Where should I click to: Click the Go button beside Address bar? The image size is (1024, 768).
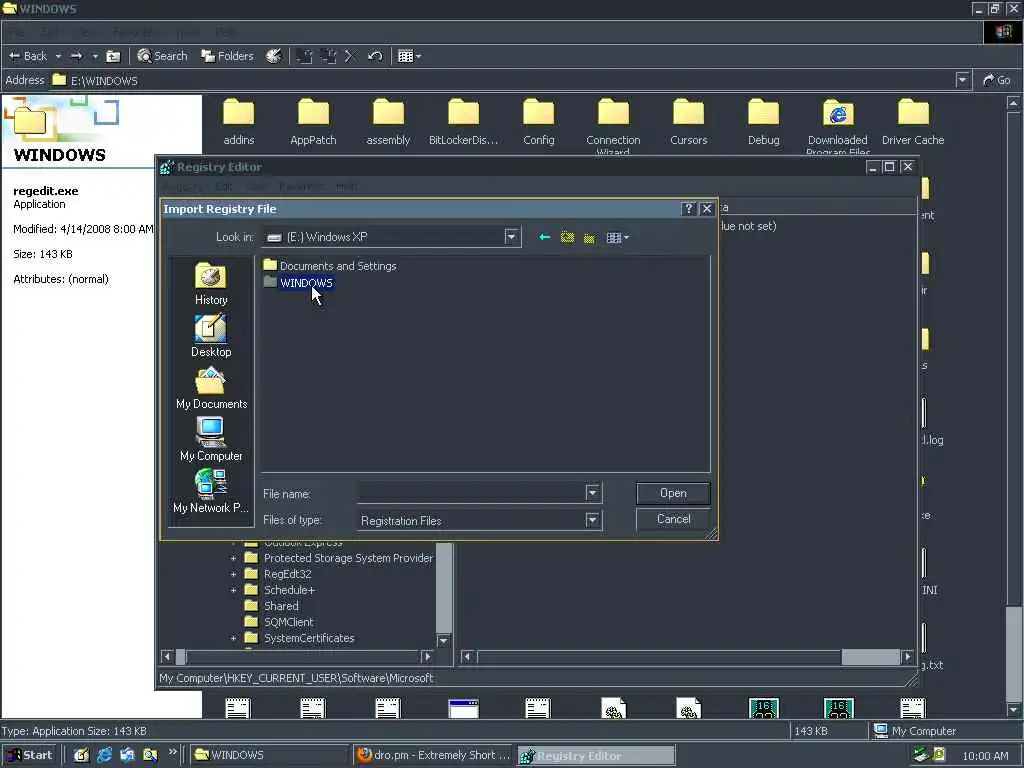(997, 80)
